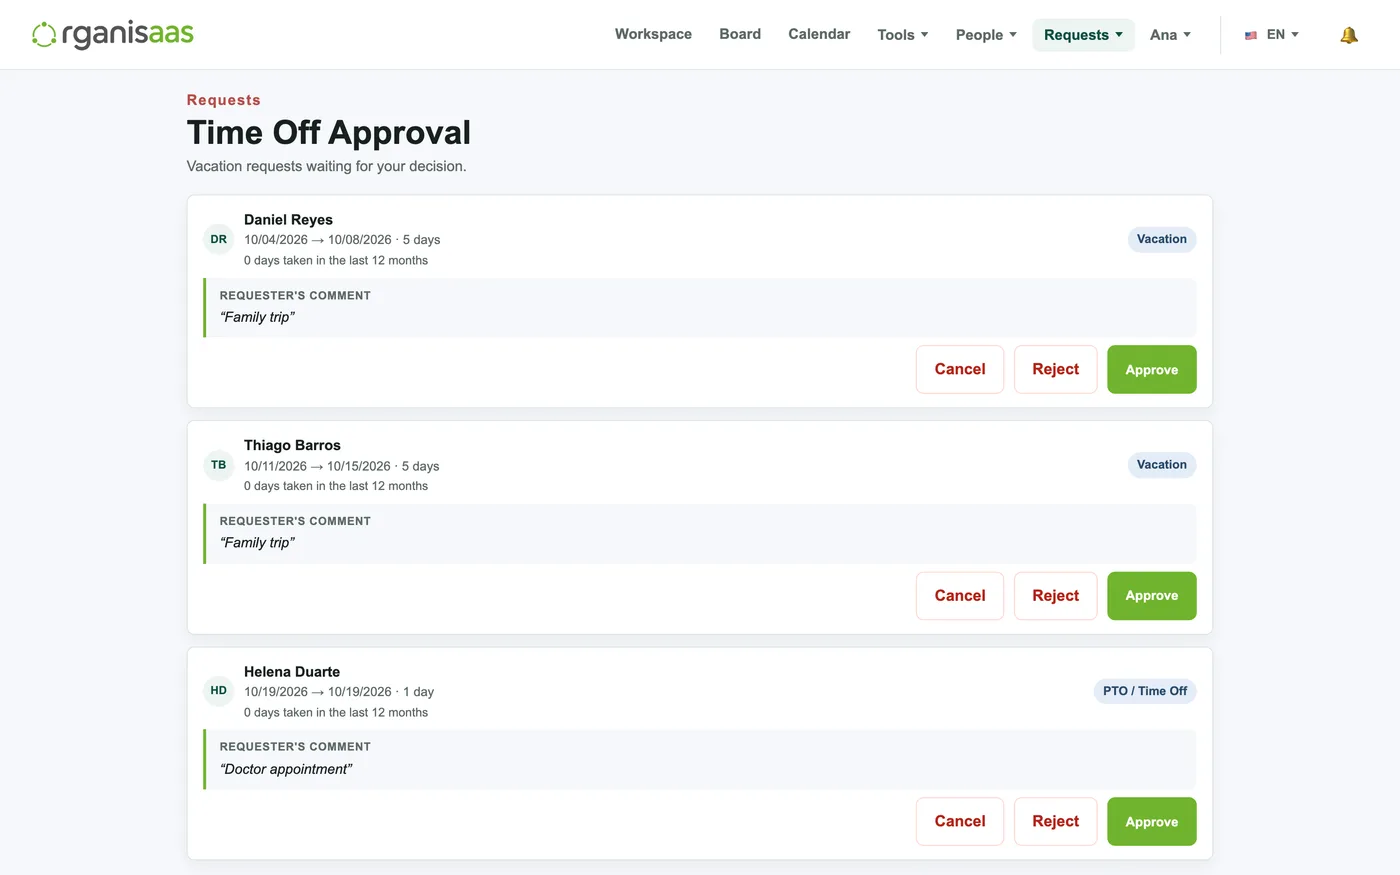This screenshot has width=1400, height=875.
Task: Open the Board page
Action: coord(740,34)
